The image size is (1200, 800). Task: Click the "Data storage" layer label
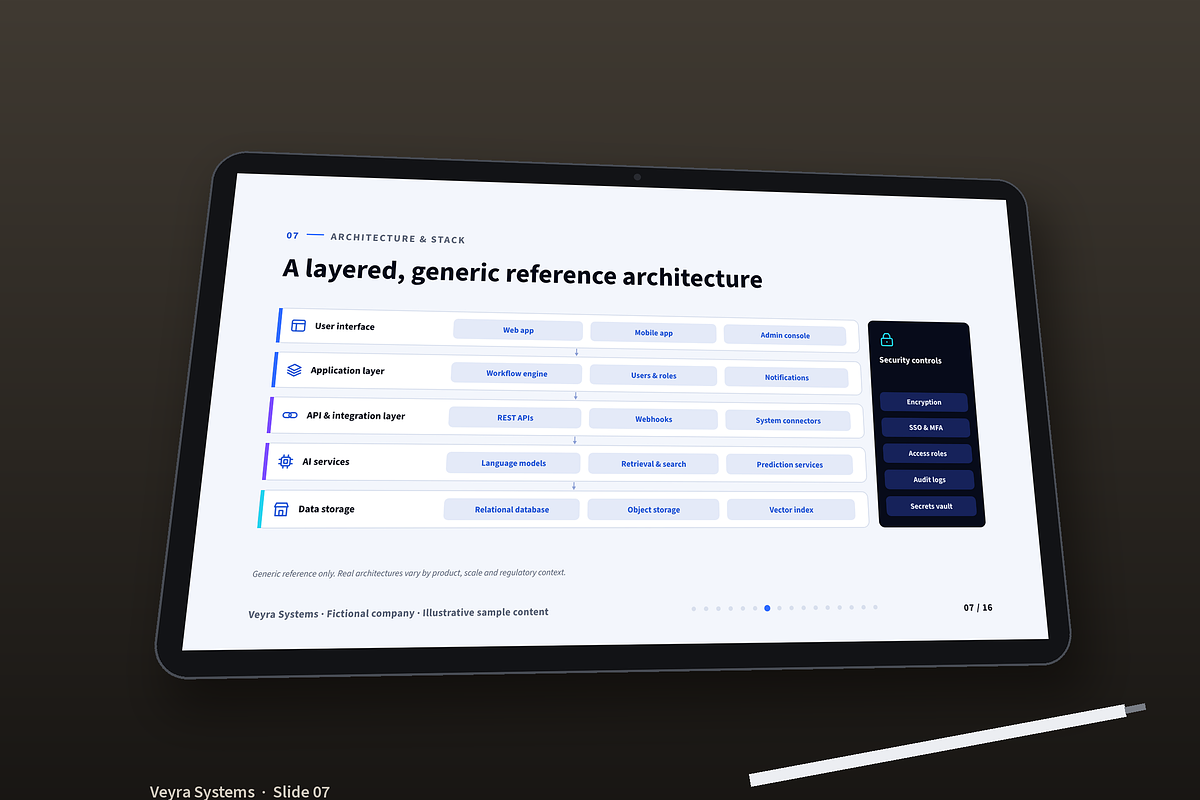[x=326, y=509]
